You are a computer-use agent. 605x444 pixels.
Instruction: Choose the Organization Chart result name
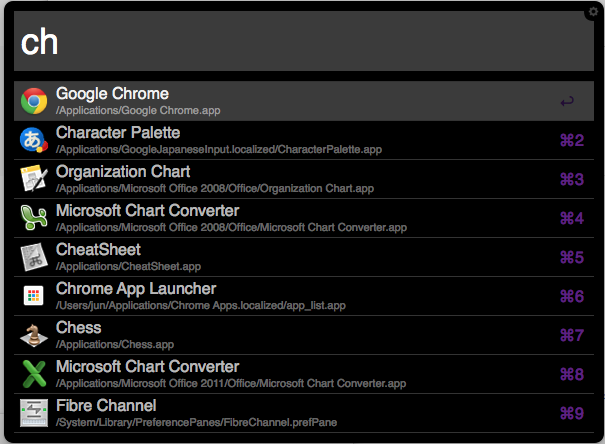pos(122,172)
